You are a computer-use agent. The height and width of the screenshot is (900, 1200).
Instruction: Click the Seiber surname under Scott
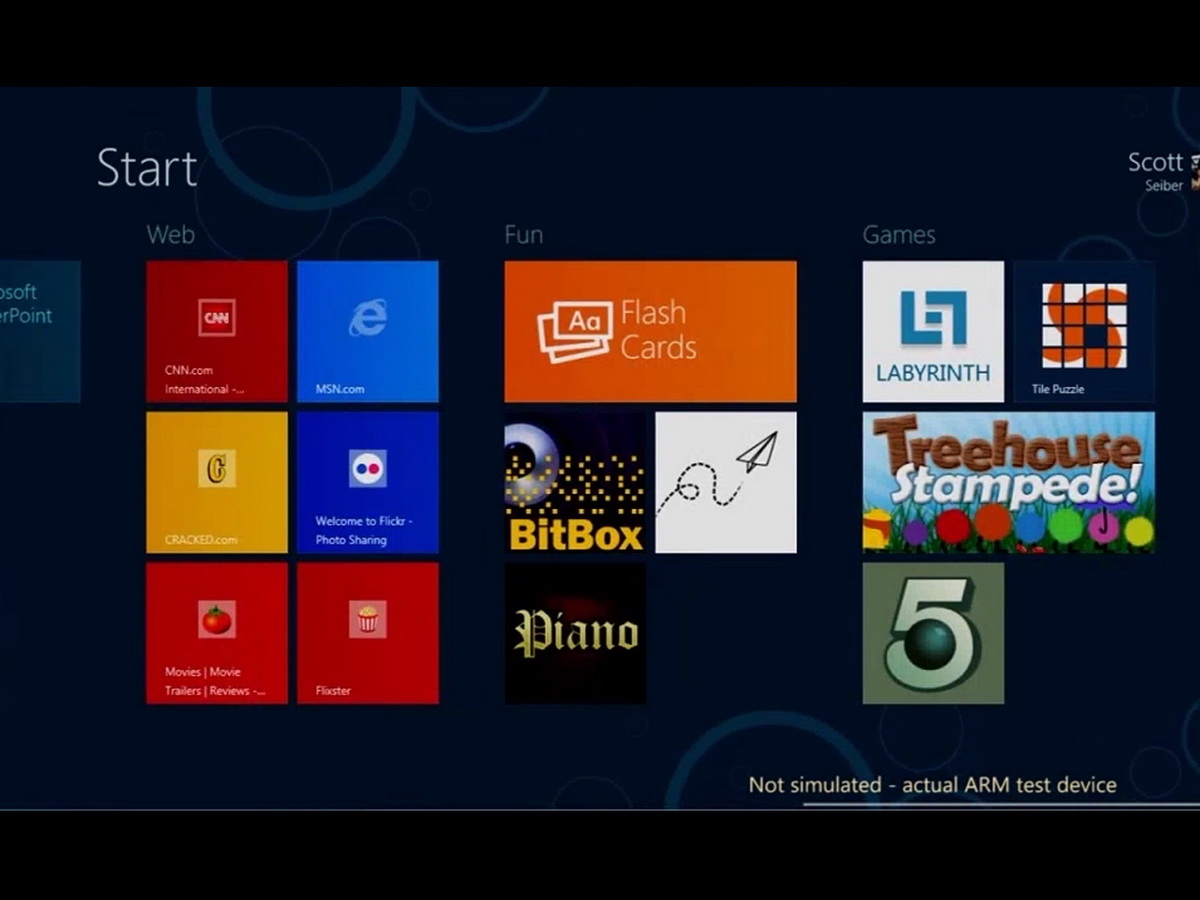(1164, 186)
